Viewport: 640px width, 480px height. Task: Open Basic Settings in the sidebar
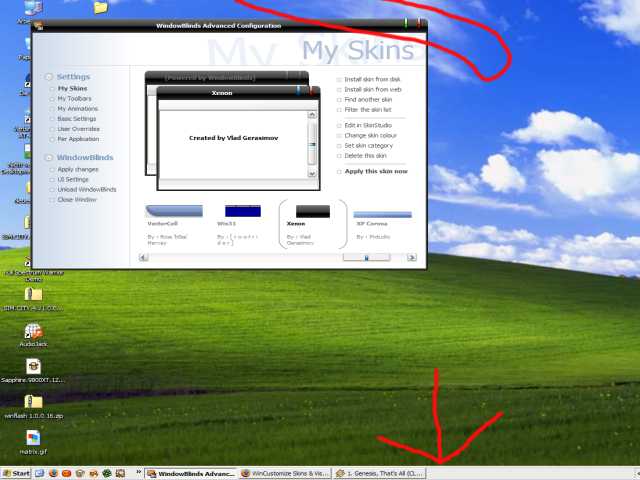77,119
